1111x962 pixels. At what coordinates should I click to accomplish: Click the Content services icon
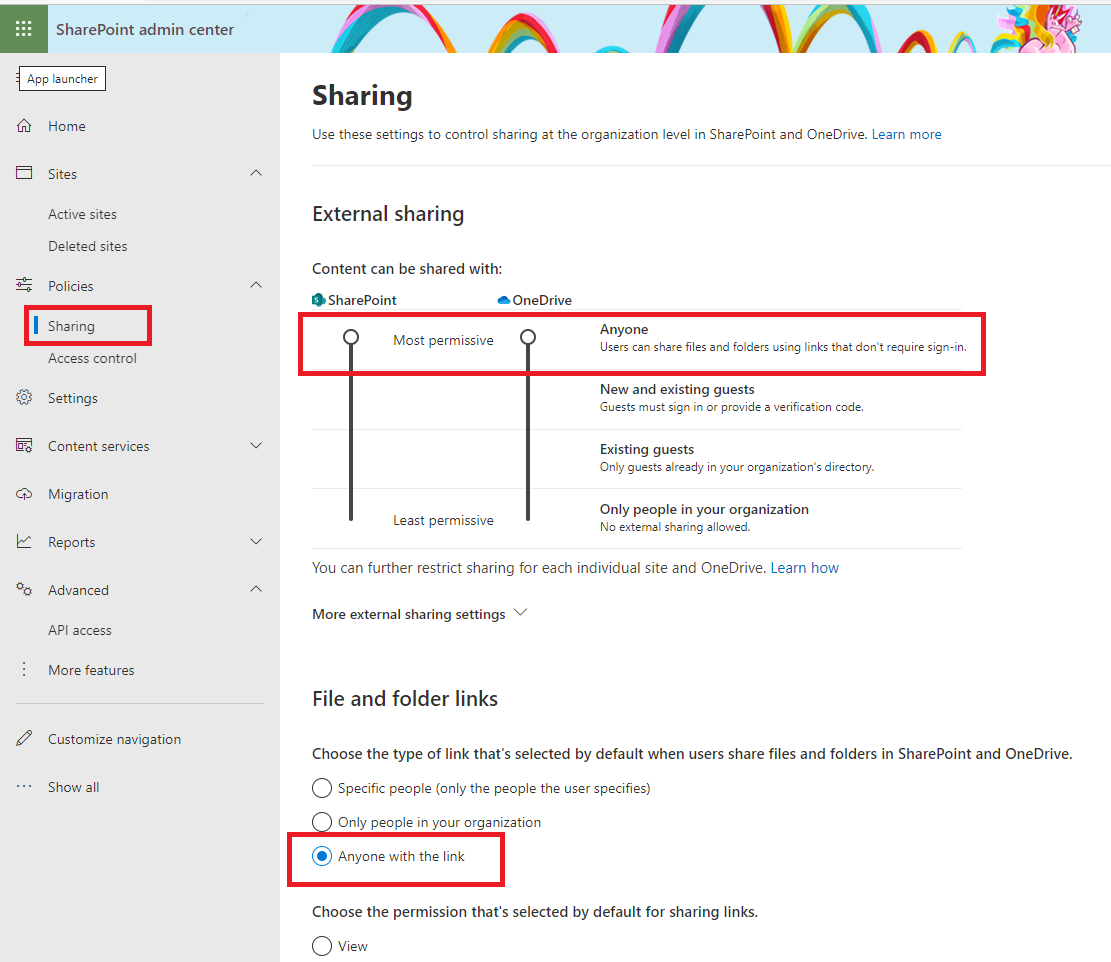(x=24, y=446)
